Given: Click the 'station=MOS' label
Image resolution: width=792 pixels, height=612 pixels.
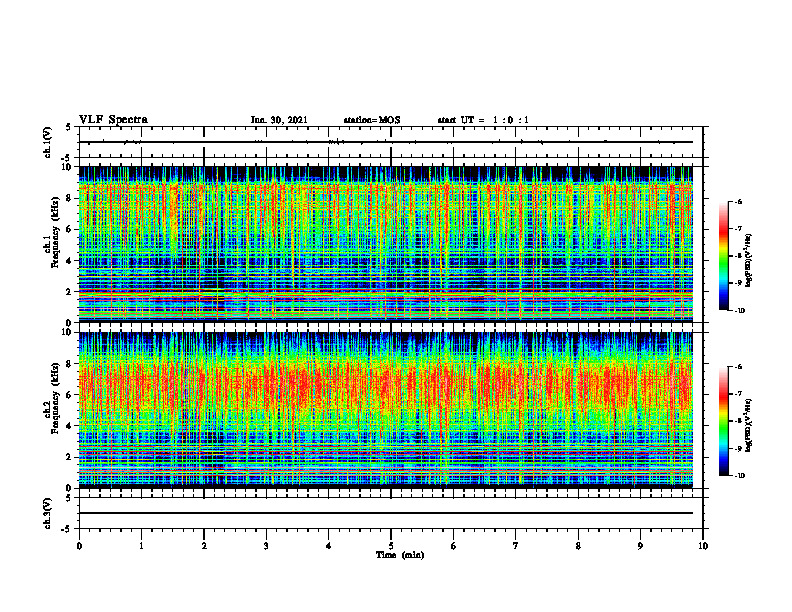Looking at the screenshot, I should (x=372, y=120).
